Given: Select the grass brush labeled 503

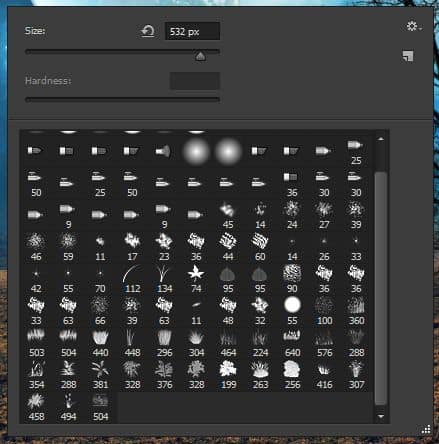Looking at the screenshot, I should tap(36, 343).
